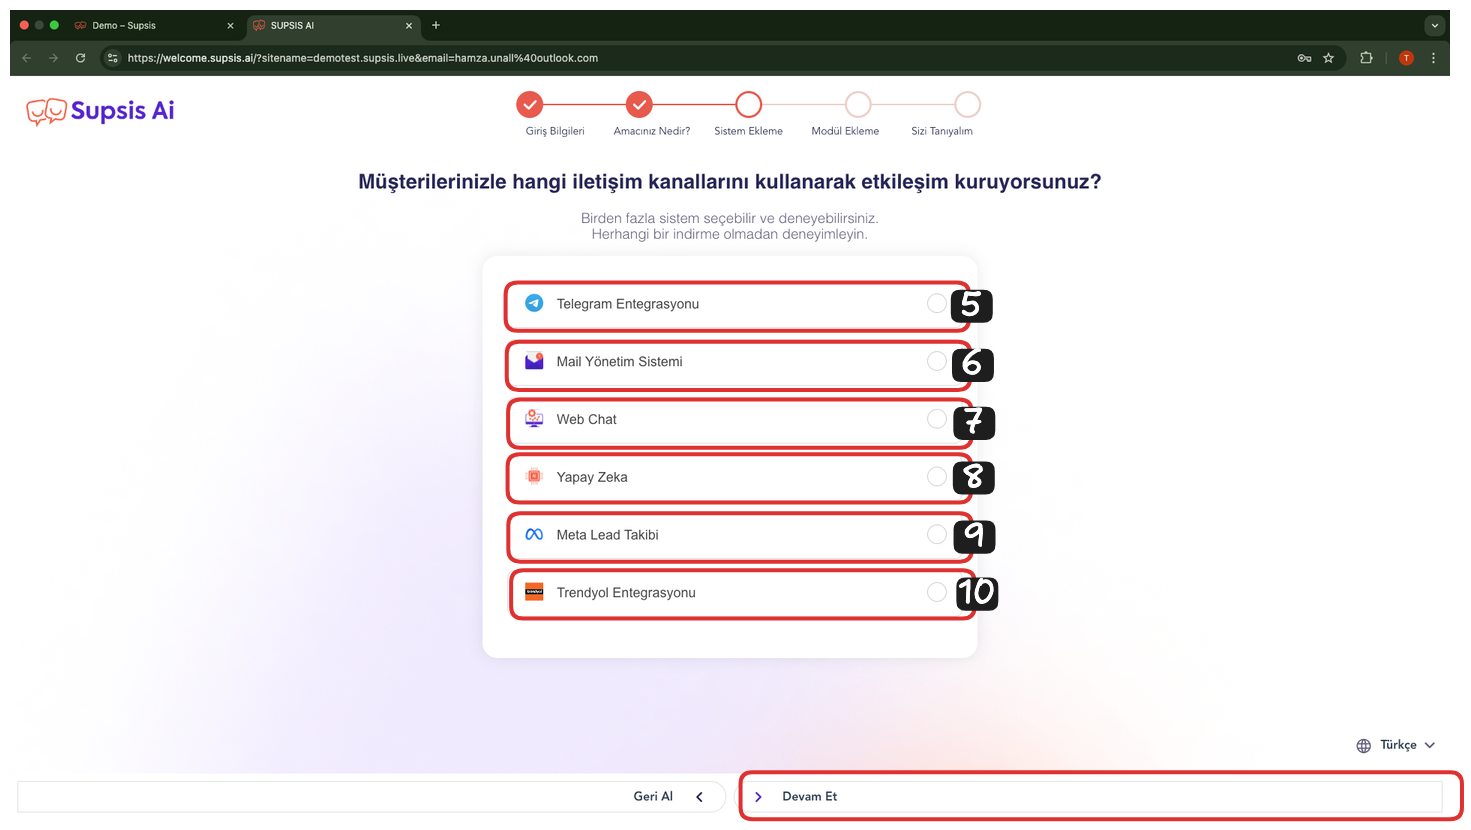Click the Geri Al button
The width and height of the screenshot is (1471, 830).
371,797
